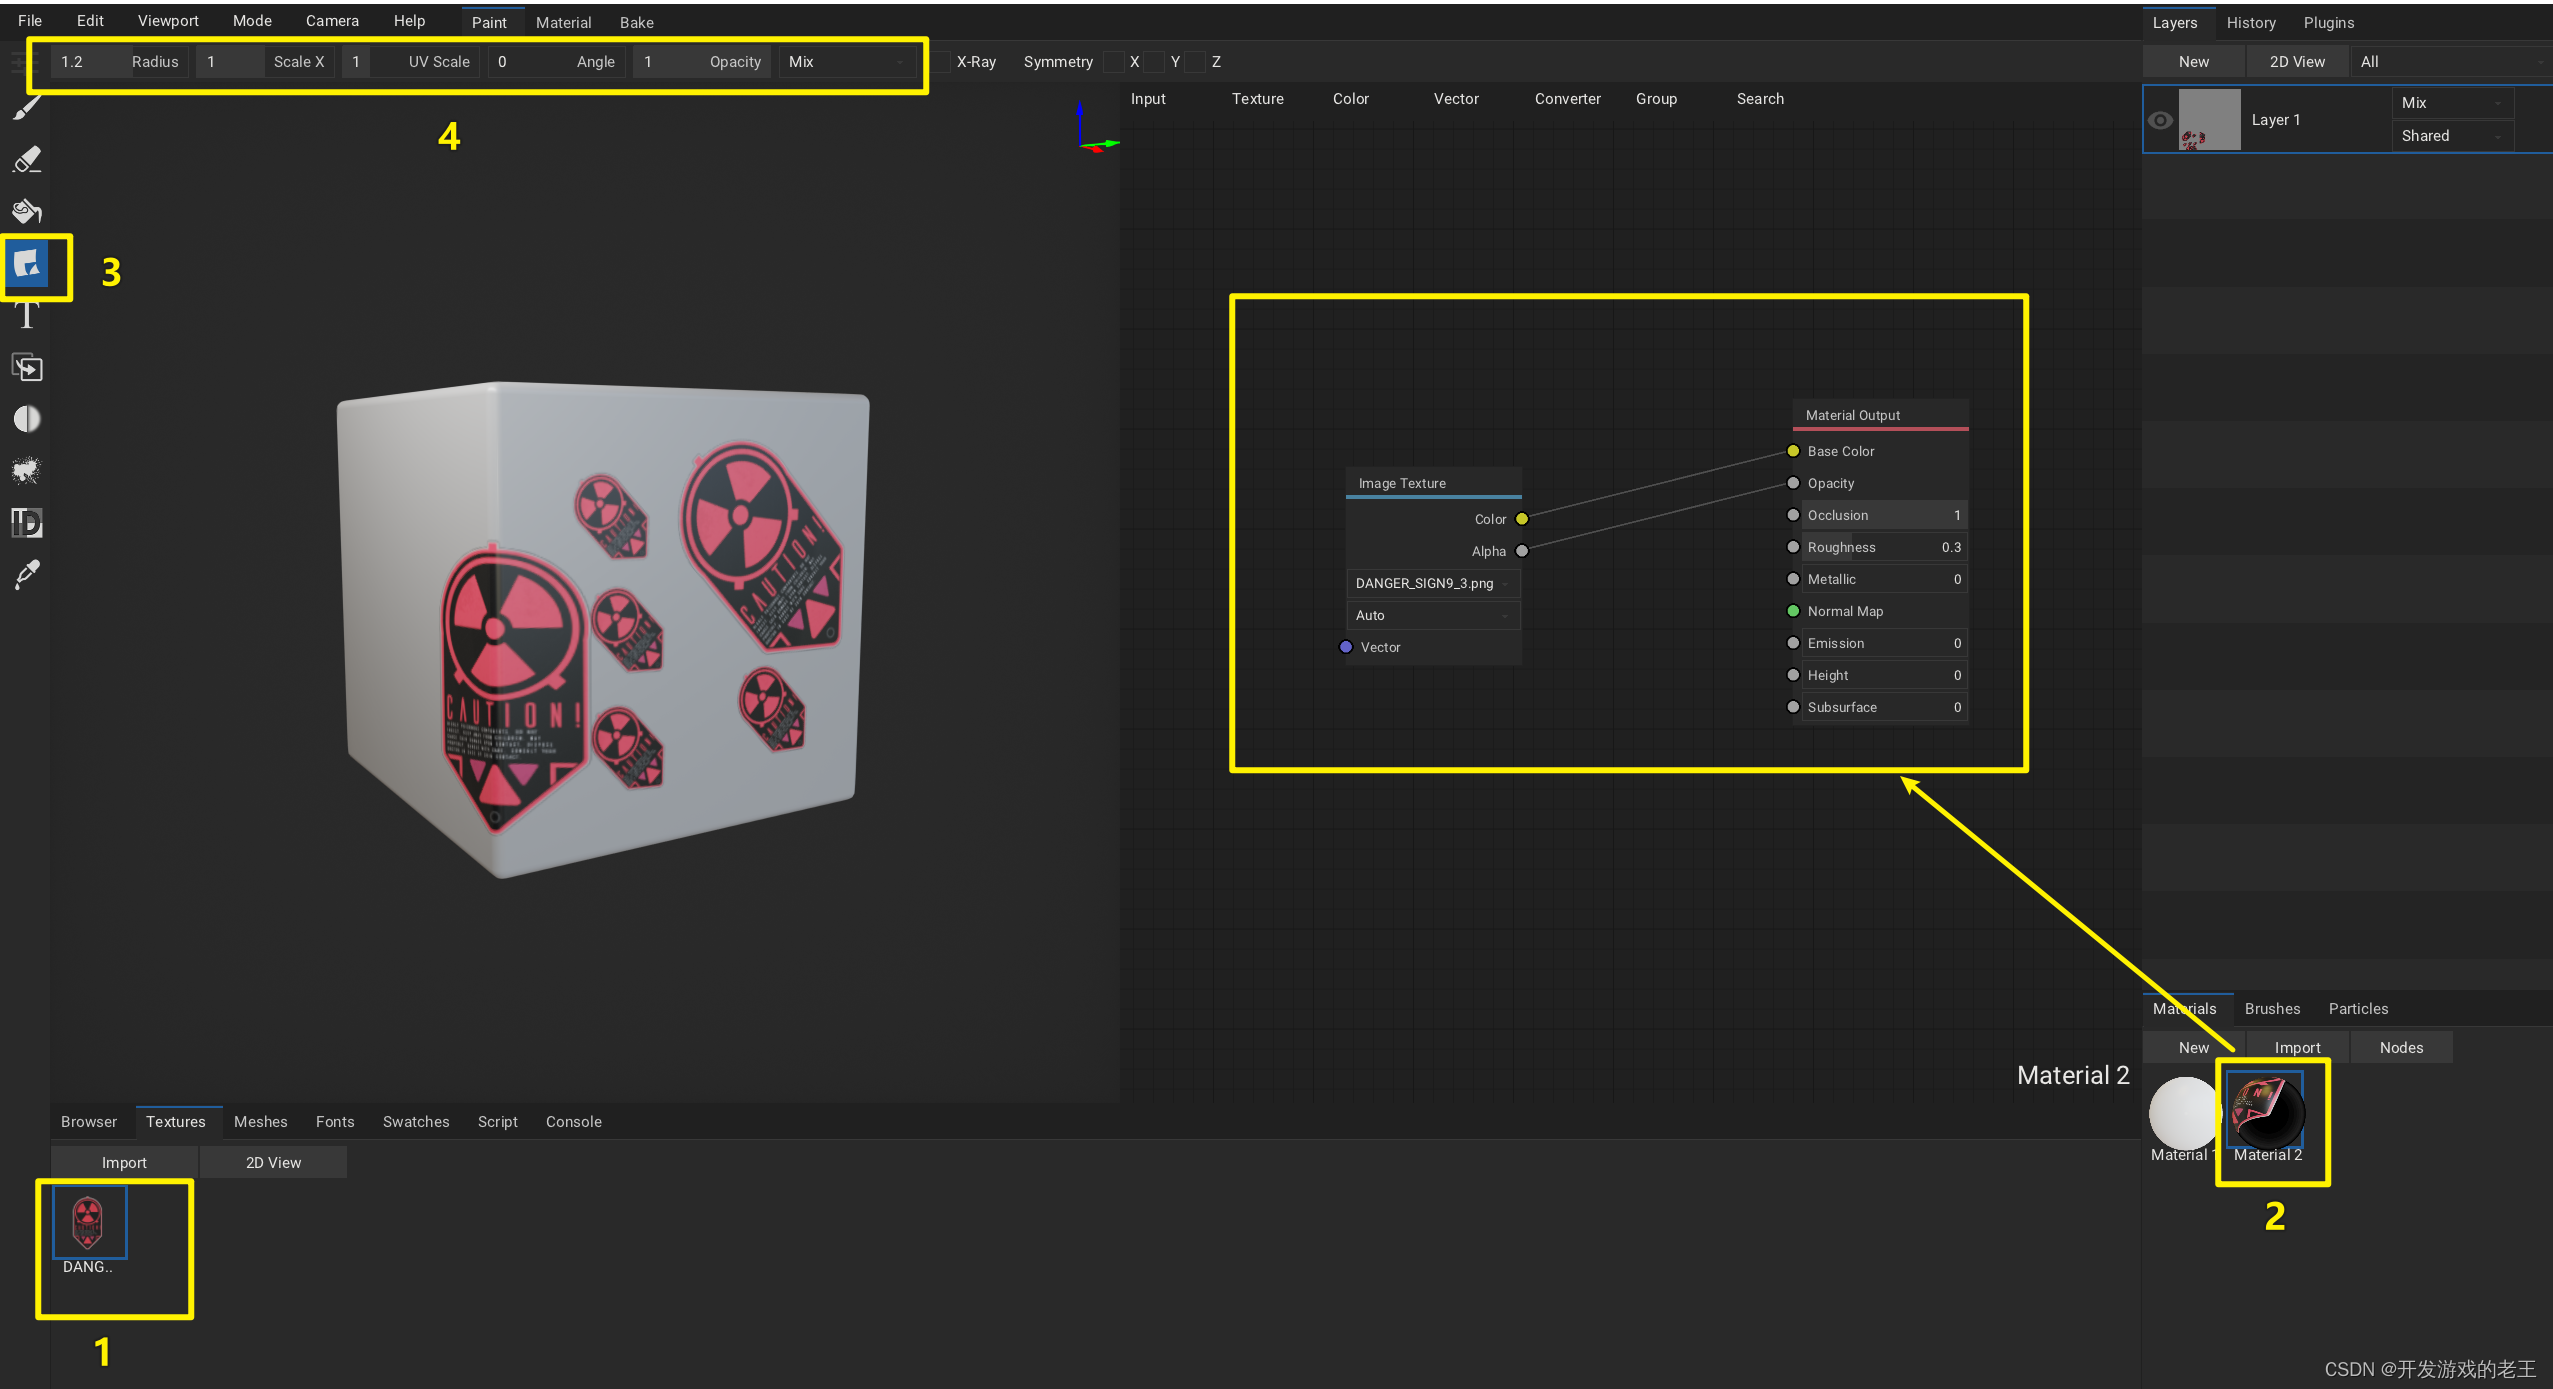Image resolution: width=2553 pixels, height=1389 pixels.
Task: Enable the X-Ray checkbox
Action: click(x=941, y=62)
